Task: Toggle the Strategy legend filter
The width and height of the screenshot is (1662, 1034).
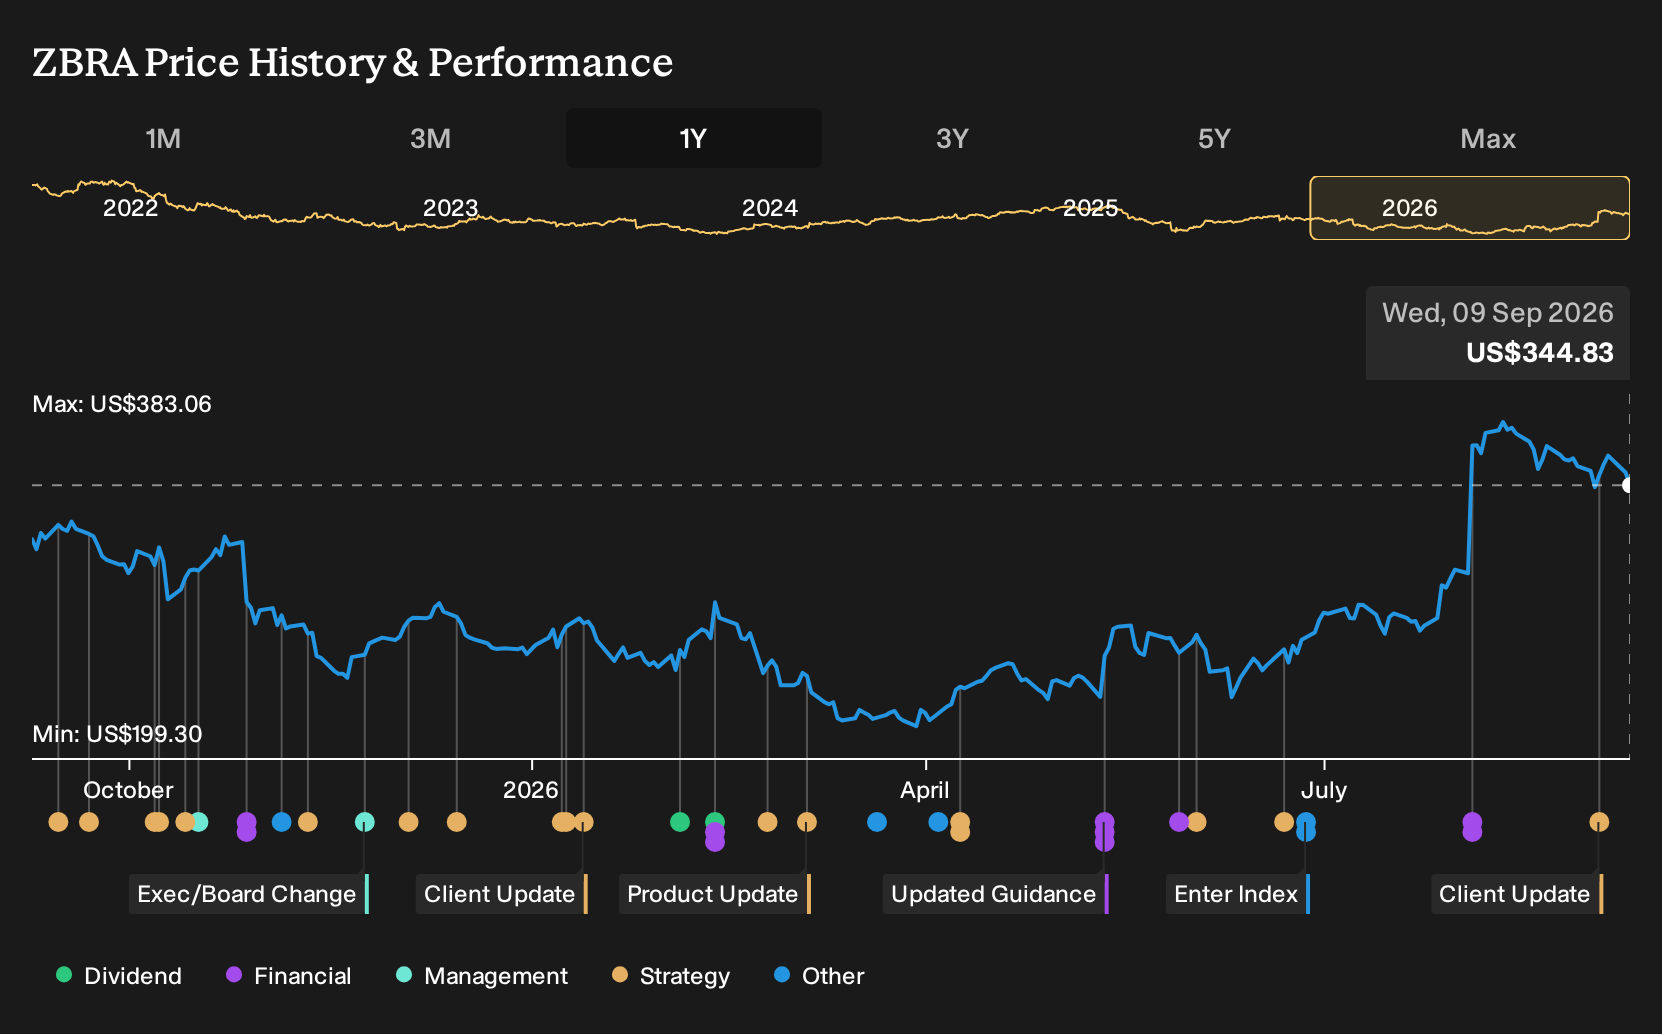Action: click(x=670, y=976)
